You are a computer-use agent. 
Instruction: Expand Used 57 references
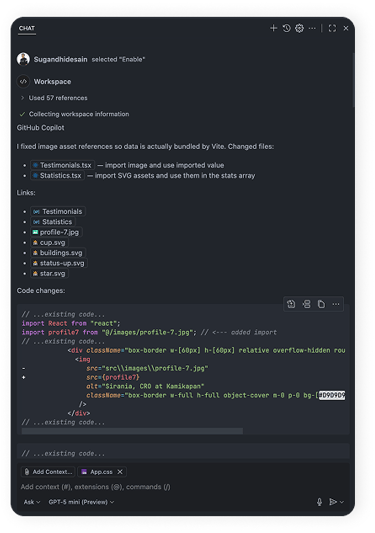coord(54,98)
